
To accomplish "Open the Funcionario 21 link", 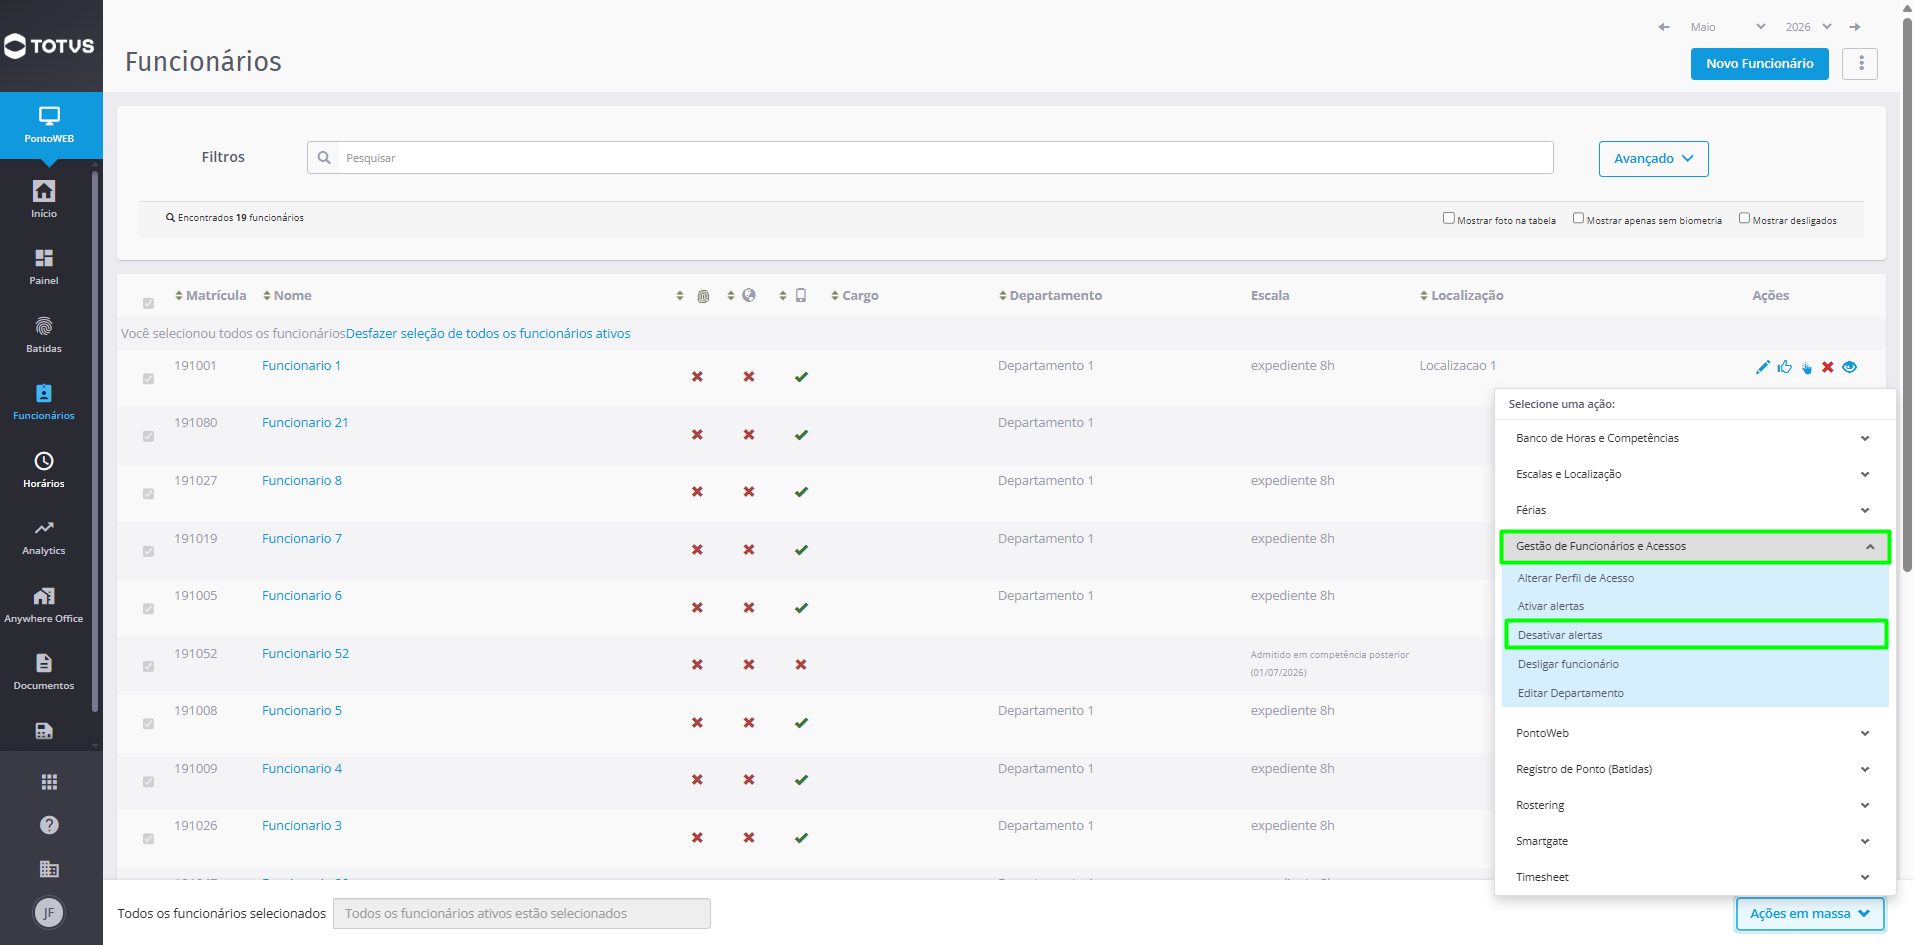I will (x=305, y=422).
